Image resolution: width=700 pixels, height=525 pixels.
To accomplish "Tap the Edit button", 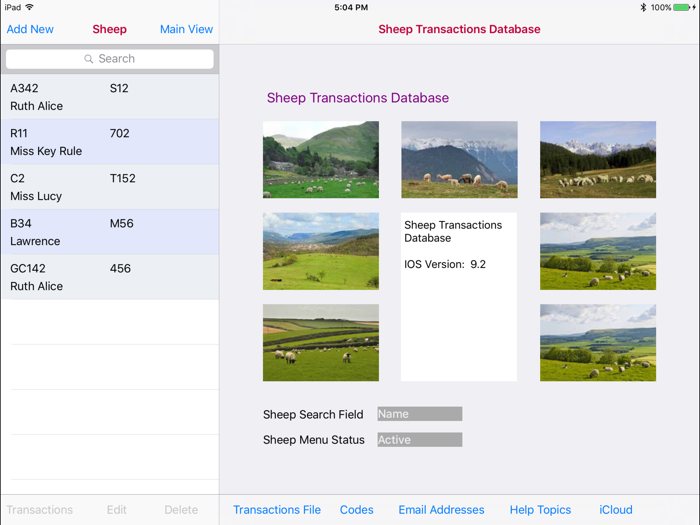I will (117, 510).
